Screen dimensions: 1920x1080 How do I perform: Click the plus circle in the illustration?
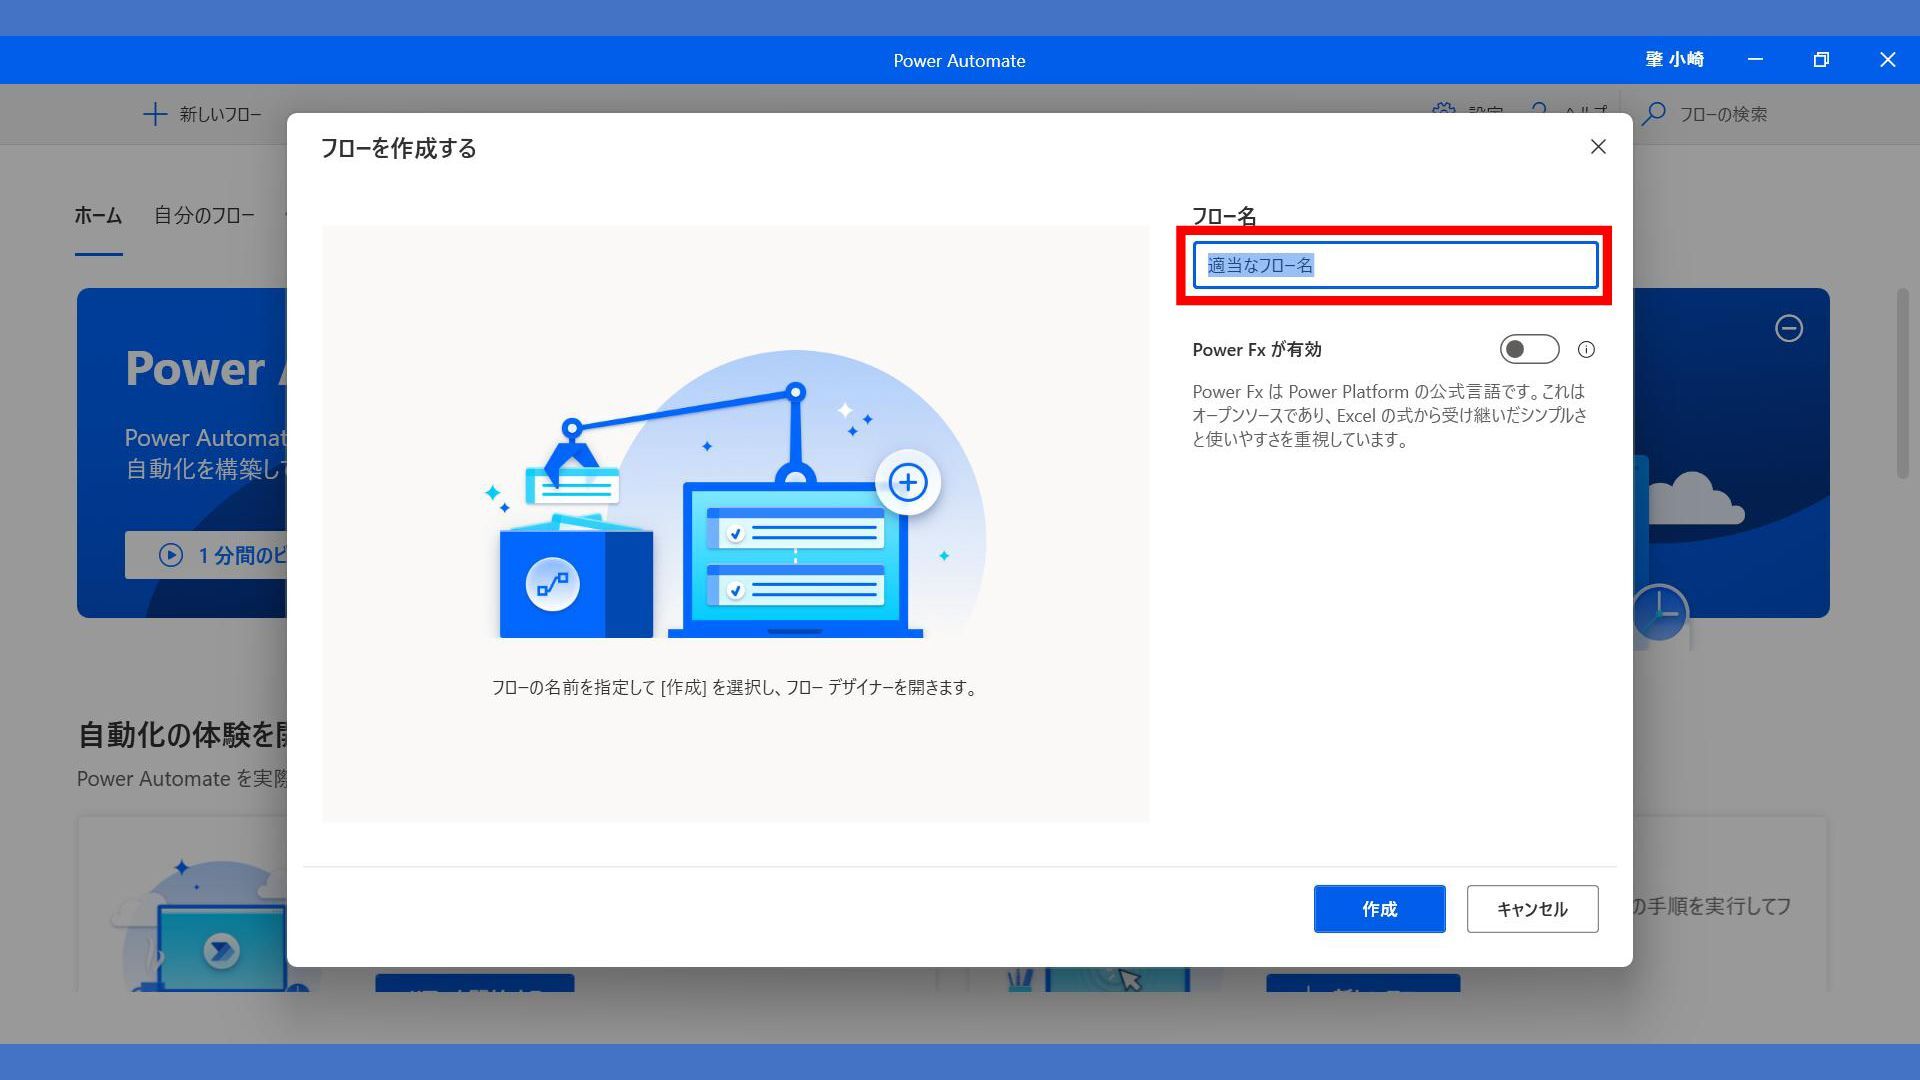point(908,483)
